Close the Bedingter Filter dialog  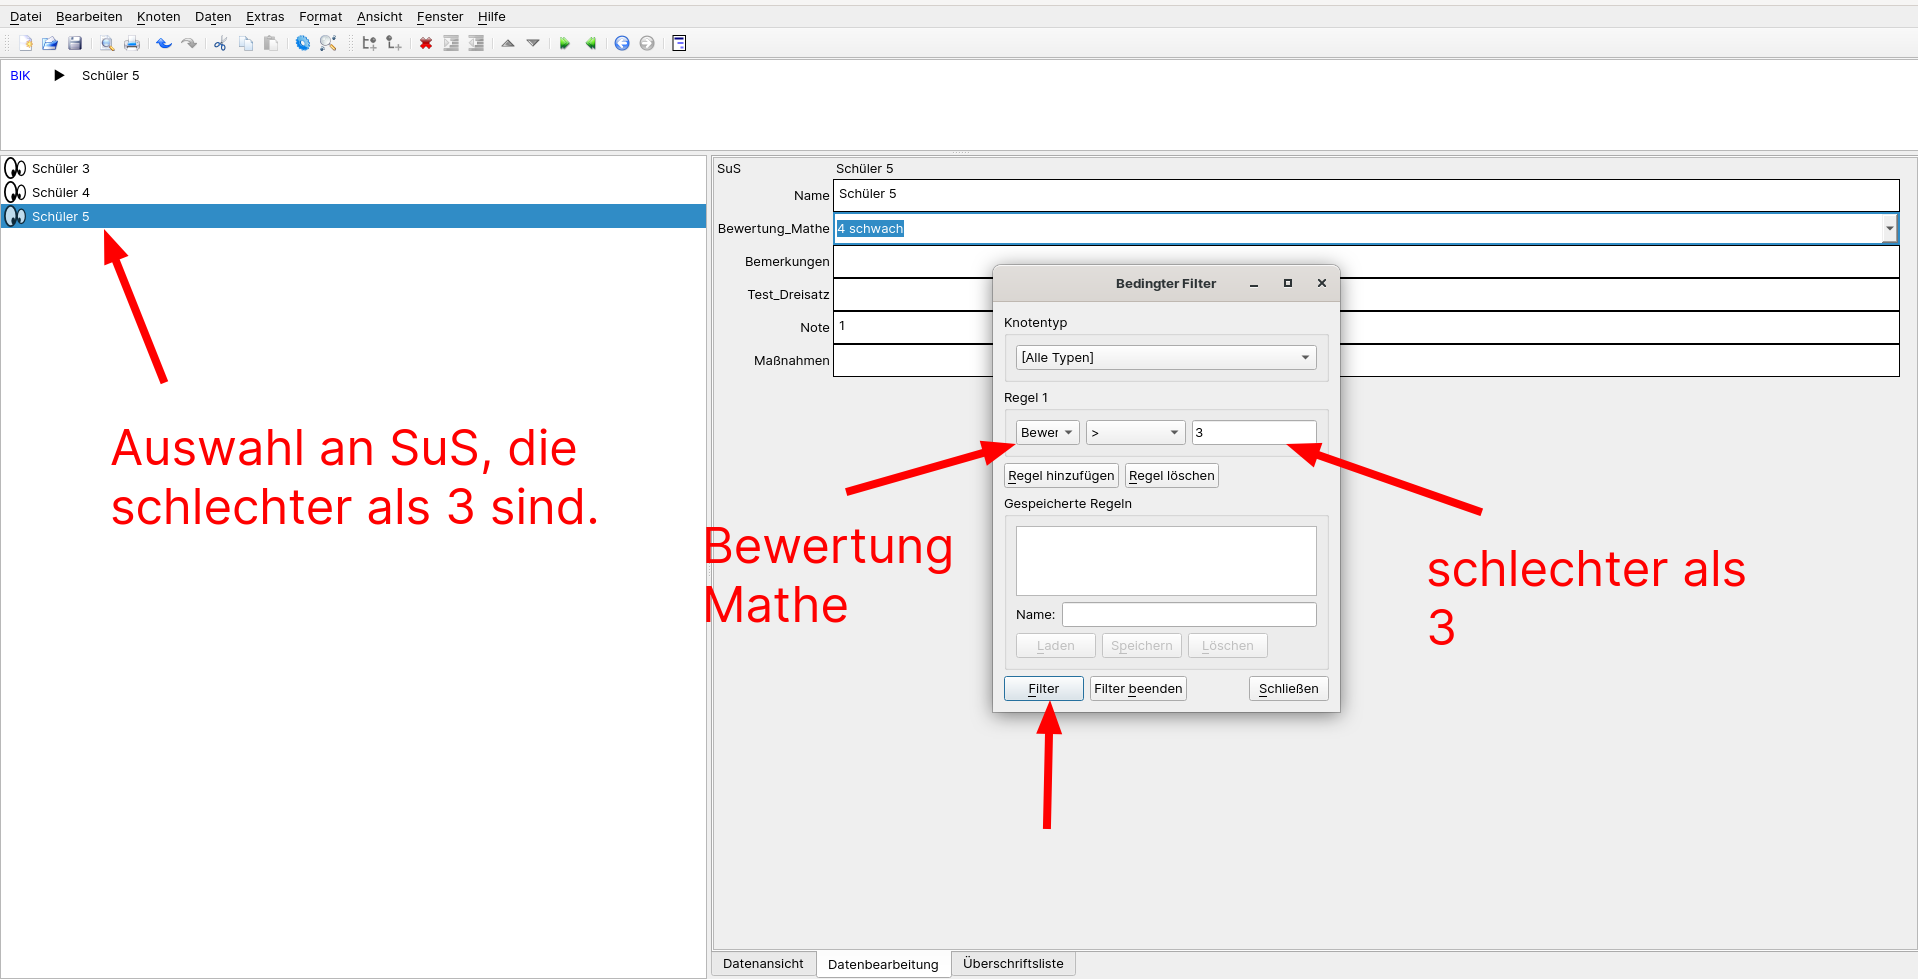click(x=1322, y=283)
